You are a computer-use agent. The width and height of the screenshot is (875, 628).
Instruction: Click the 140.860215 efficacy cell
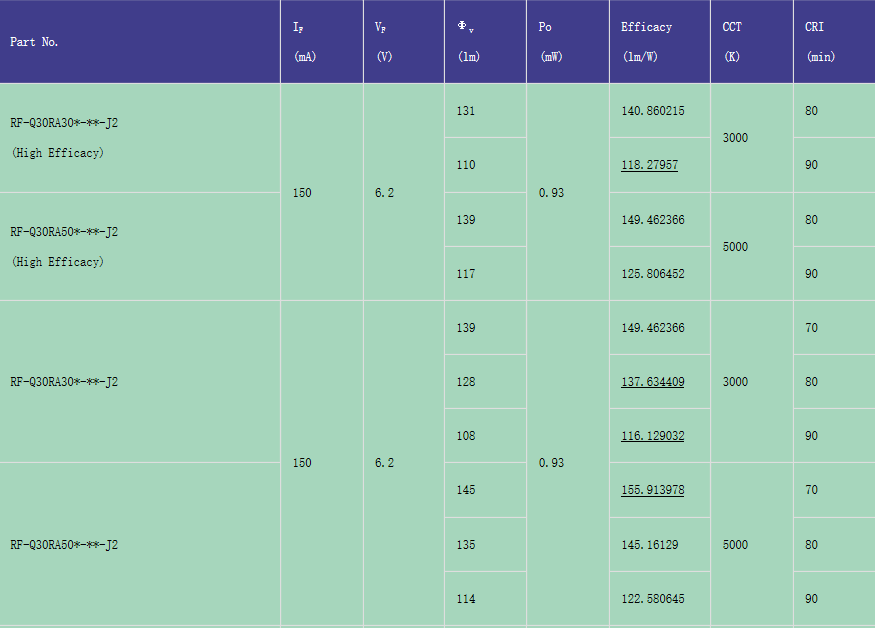point(652,111)
